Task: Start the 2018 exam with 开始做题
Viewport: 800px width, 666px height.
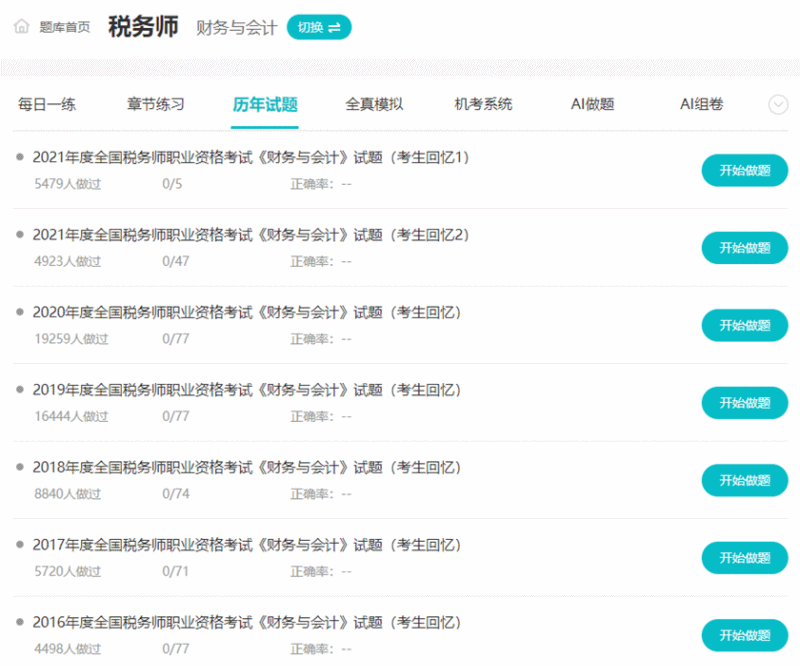Action: click(x=744, y=480)
